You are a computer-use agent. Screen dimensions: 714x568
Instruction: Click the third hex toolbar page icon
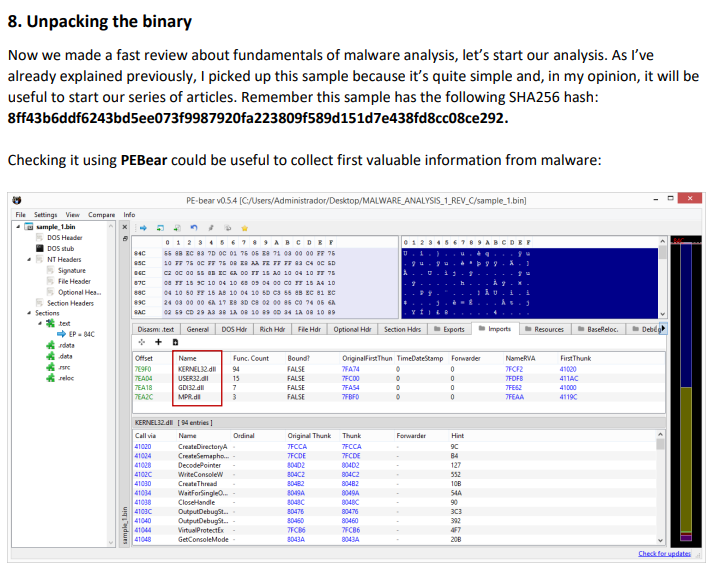tap(177, 228)
